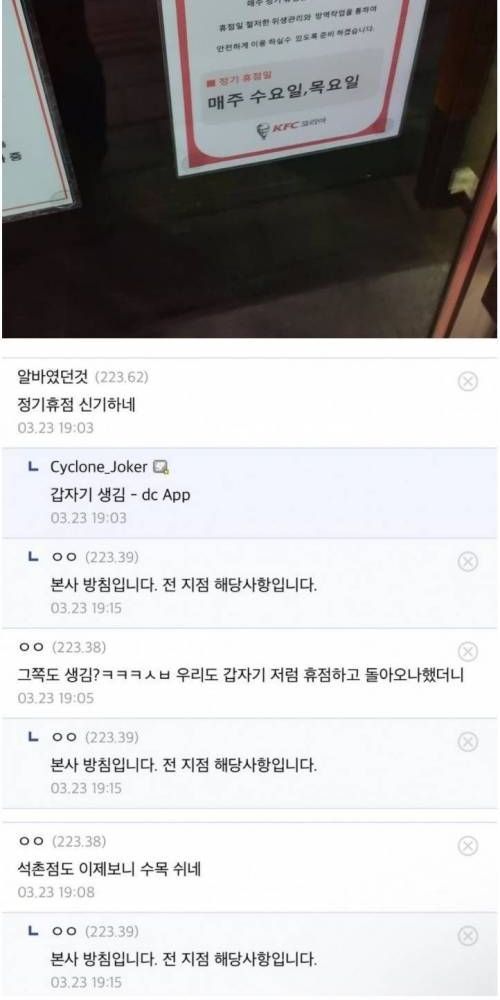The height and width of the screenshot is (1000, 500).
Task: Delete the 알바였던것 comment with the X icon
Action: point(468,381)
